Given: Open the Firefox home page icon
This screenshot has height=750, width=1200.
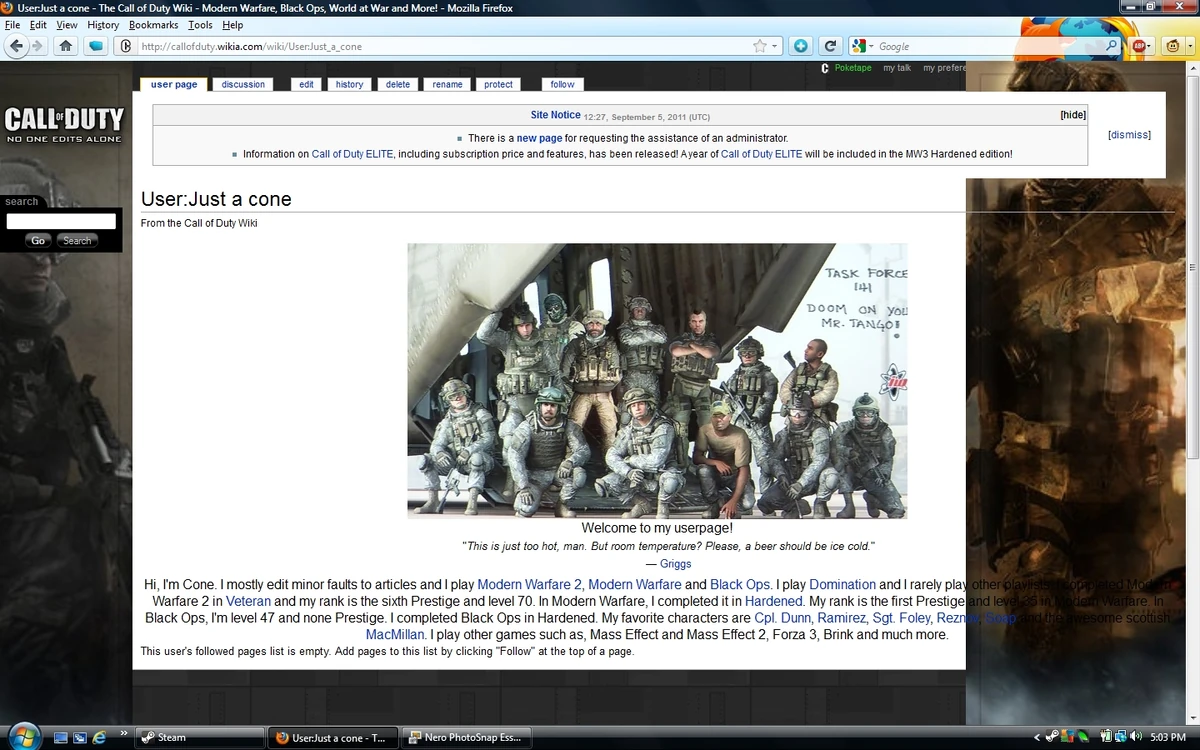Looking at the screenshot, I should 66,46.
